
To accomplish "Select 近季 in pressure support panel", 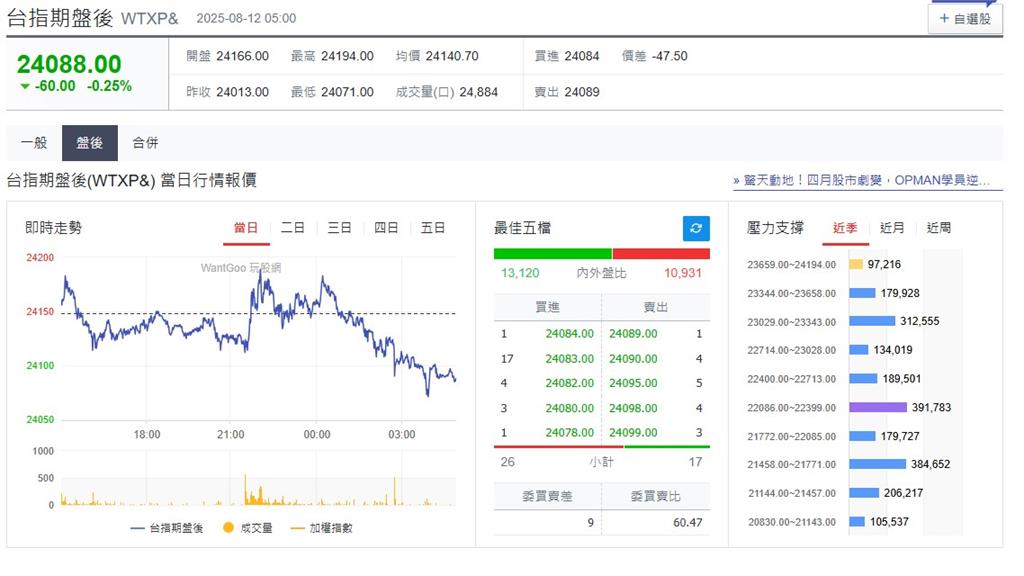I will click(x=845, y=228).
